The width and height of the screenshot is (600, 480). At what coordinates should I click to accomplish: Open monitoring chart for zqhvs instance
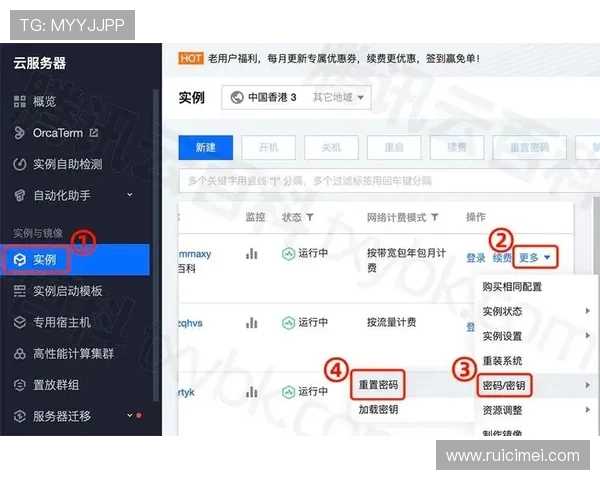(251, 323)
